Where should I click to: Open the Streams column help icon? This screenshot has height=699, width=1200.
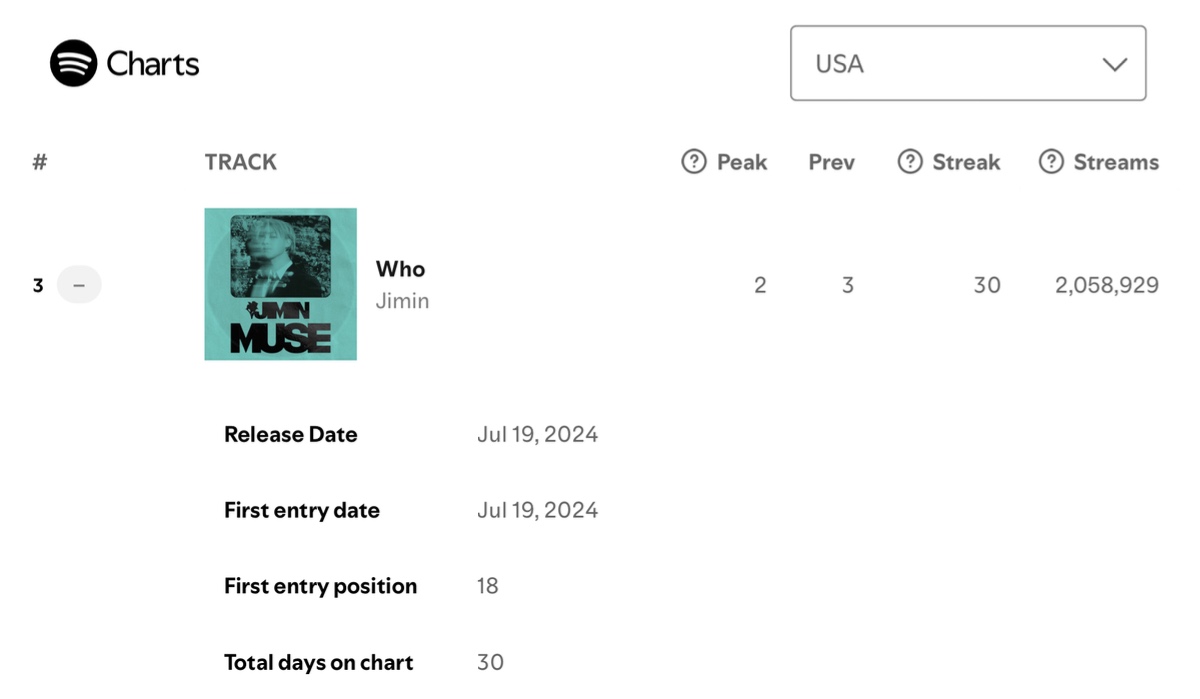(1051, 161)
